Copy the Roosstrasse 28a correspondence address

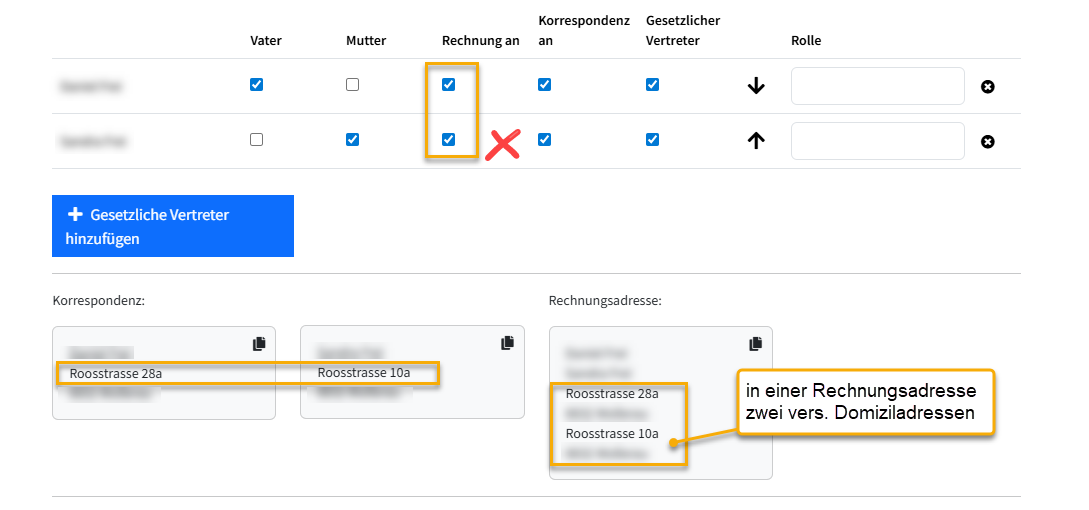click(259, 344)
